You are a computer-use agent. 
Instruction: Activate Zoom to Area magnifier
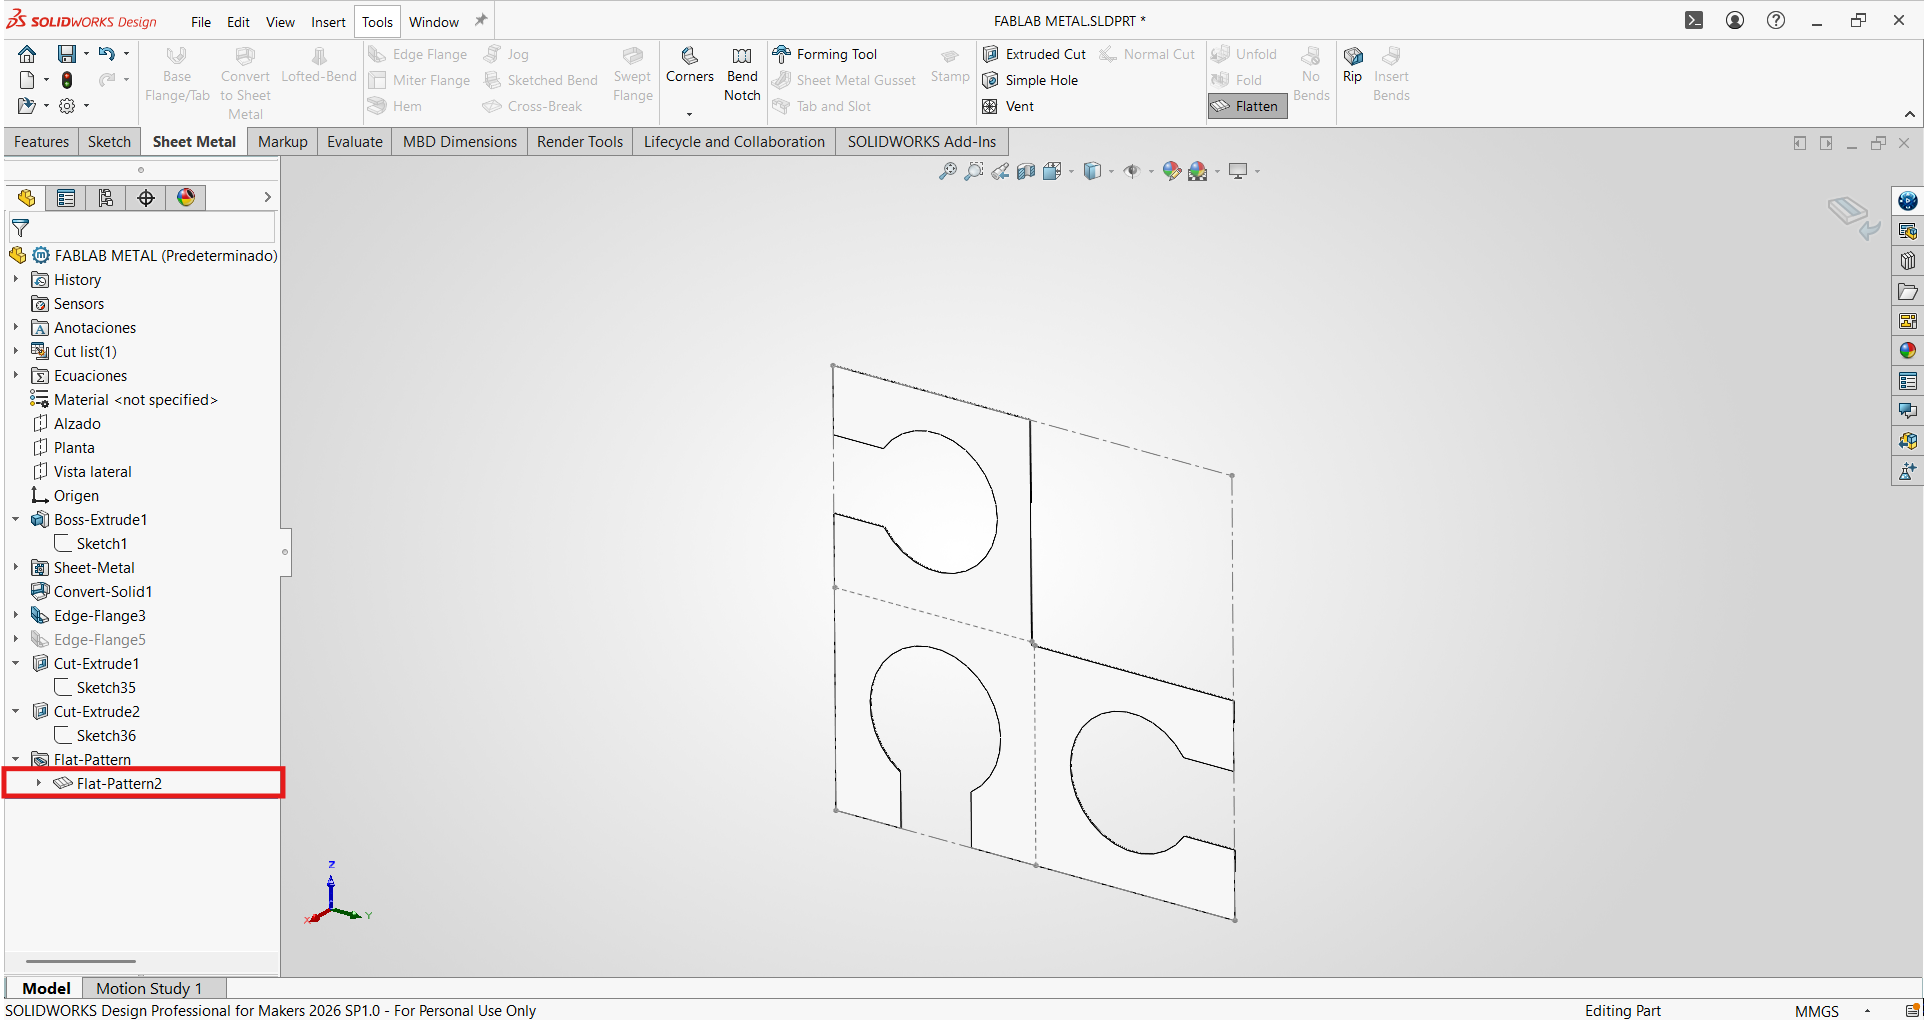(x=974, y=171)
